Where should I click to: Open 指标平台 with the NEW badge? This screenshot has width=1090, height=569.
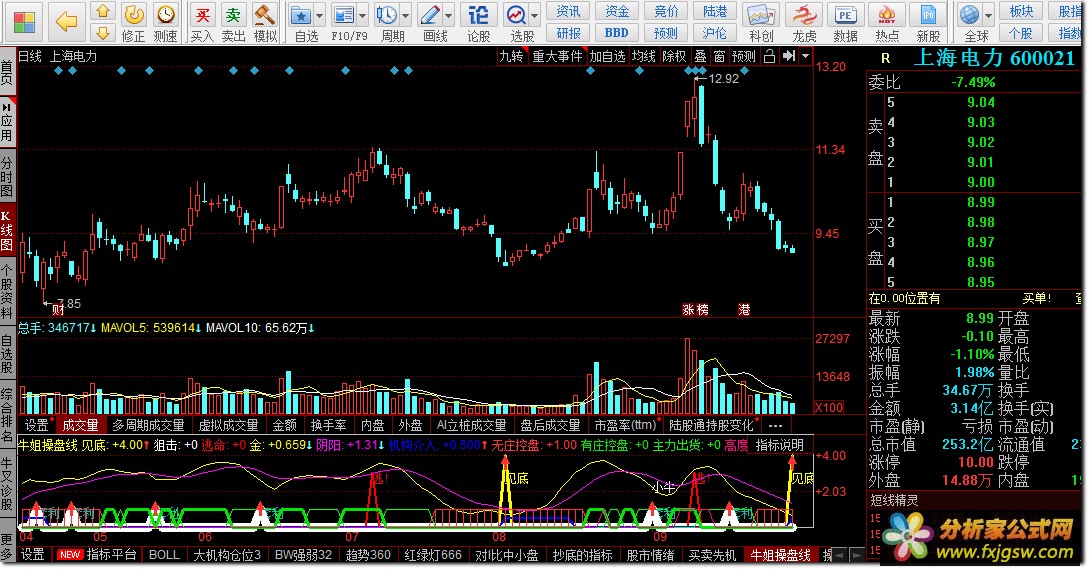pos(97,554)
